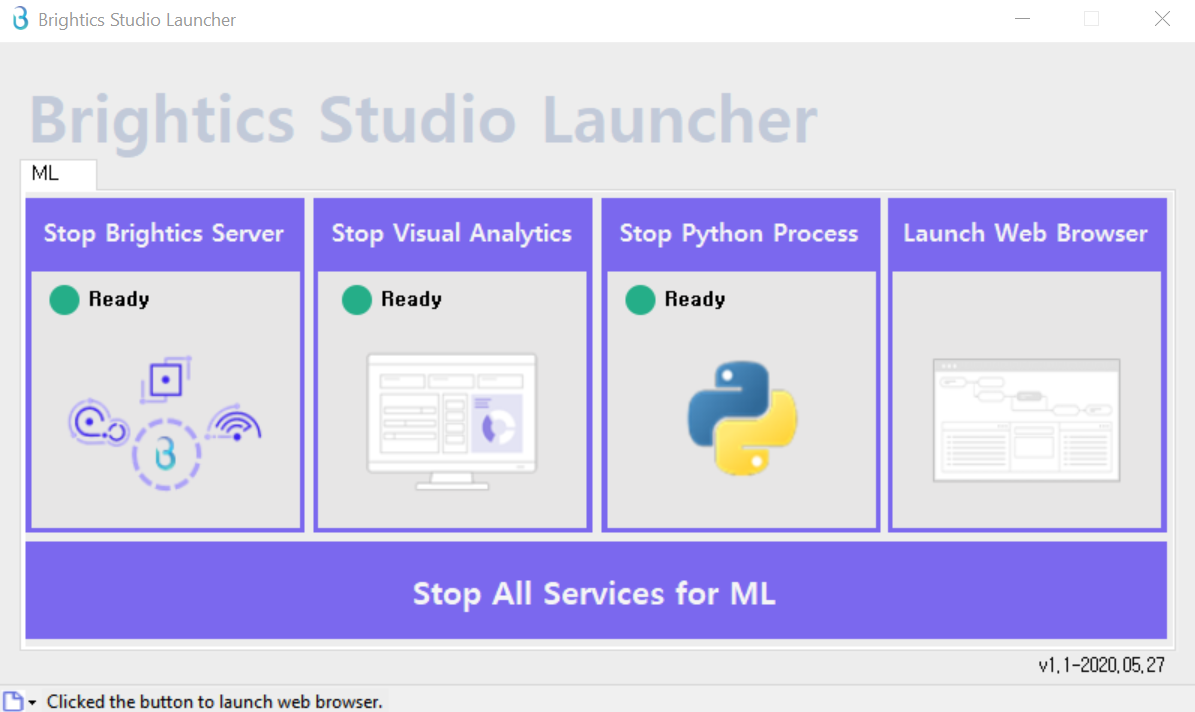This screenshot has height=712, width=1195.
Task: Minimize the Brightics Studio Launcher window
Action: 1023,19
